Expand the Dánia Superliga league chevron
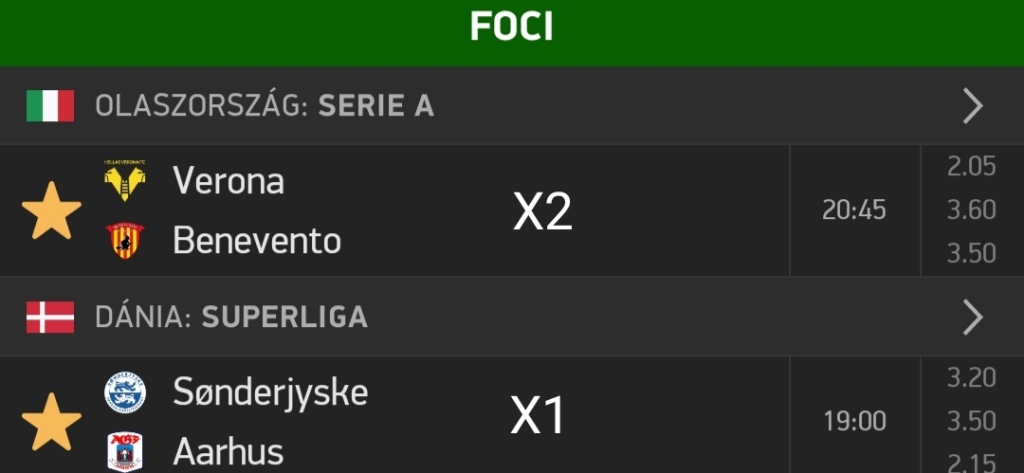 coord(972,317)
